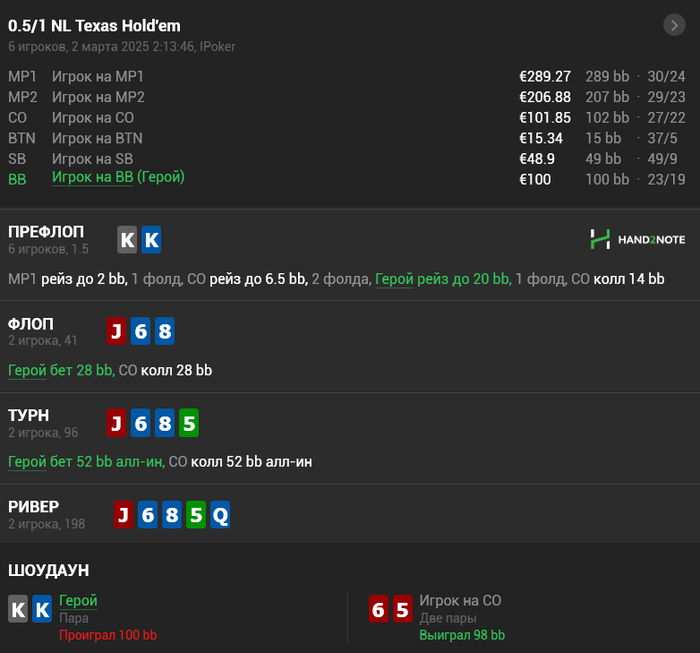Click the '0.5/1 NL Texas Hold'em' title
The width and height of the screenshot is (700, 653).
pos(94,26)
